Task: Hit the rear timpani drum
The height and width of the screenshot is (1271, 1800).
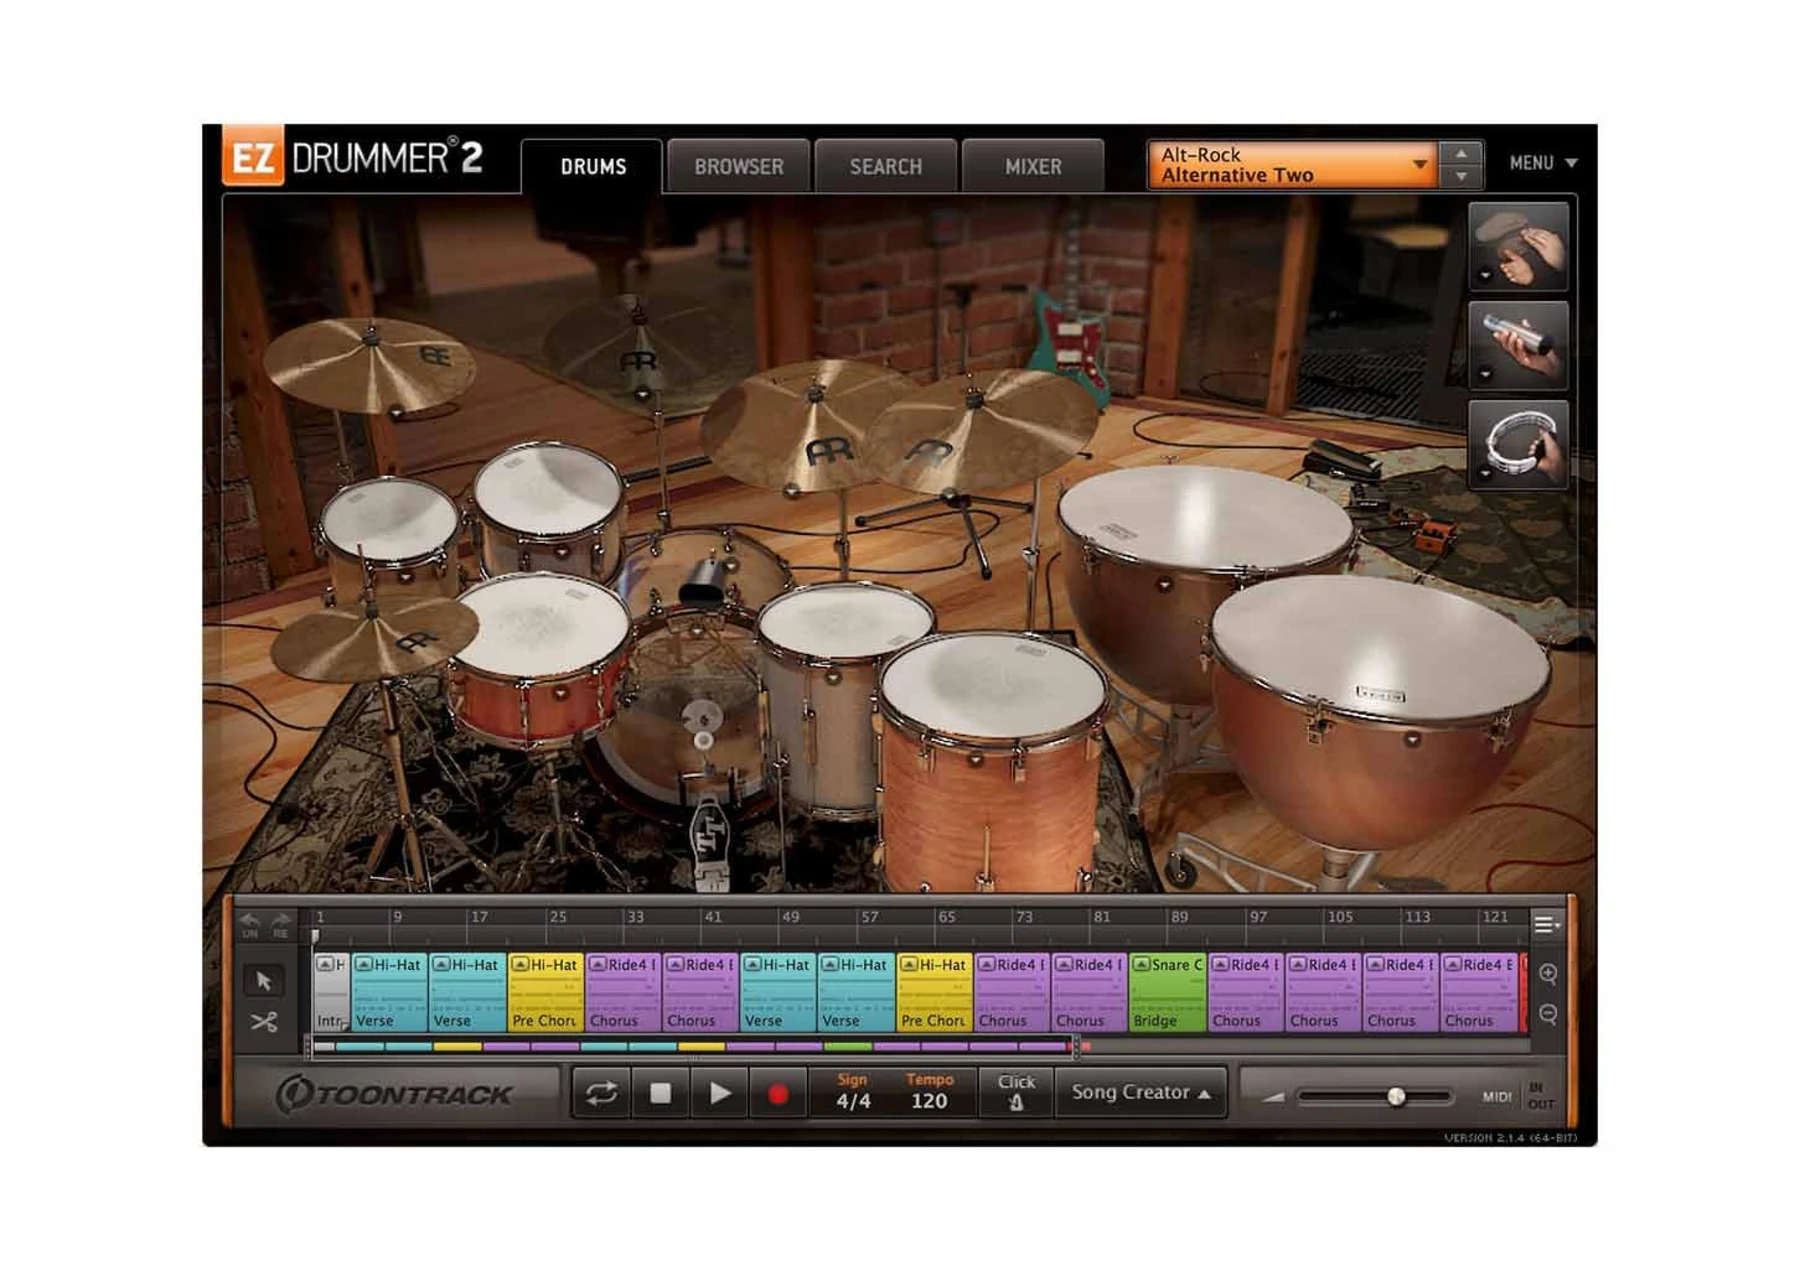Action: pos(1205,520)
